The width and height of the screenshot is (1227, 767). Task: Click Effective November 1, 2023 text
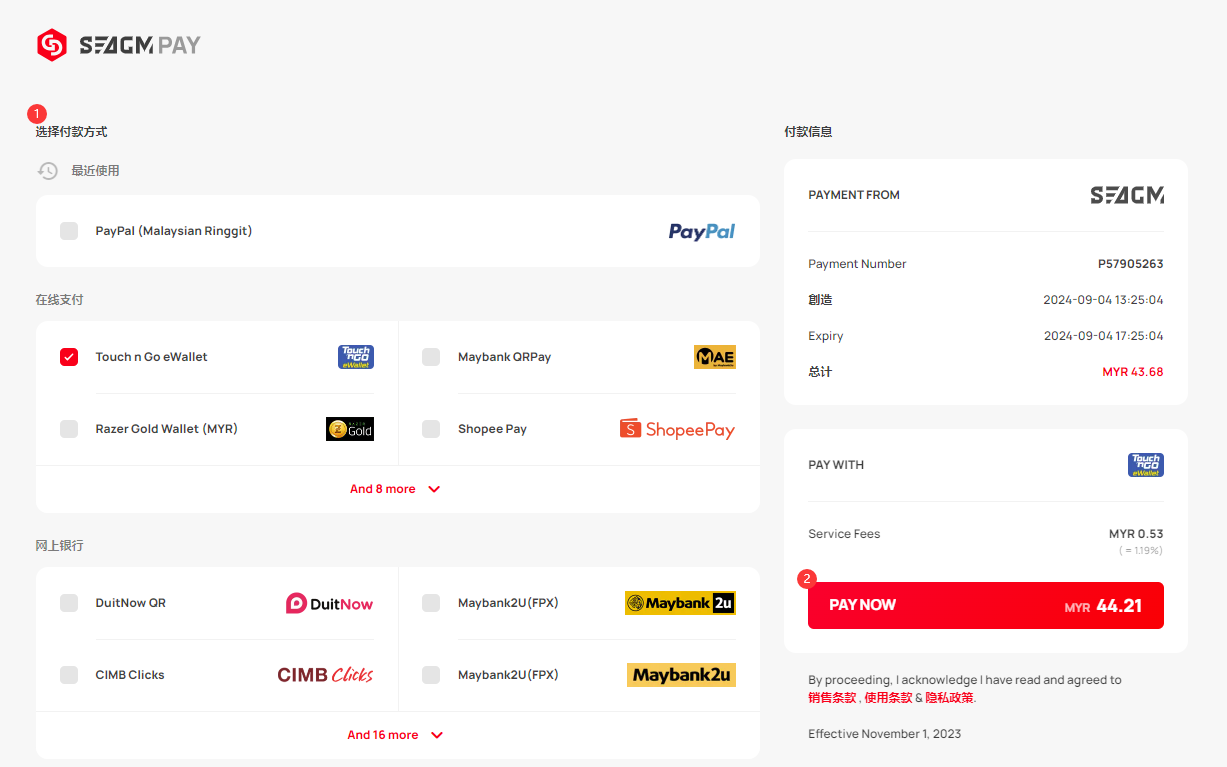(x=885, y=734)
